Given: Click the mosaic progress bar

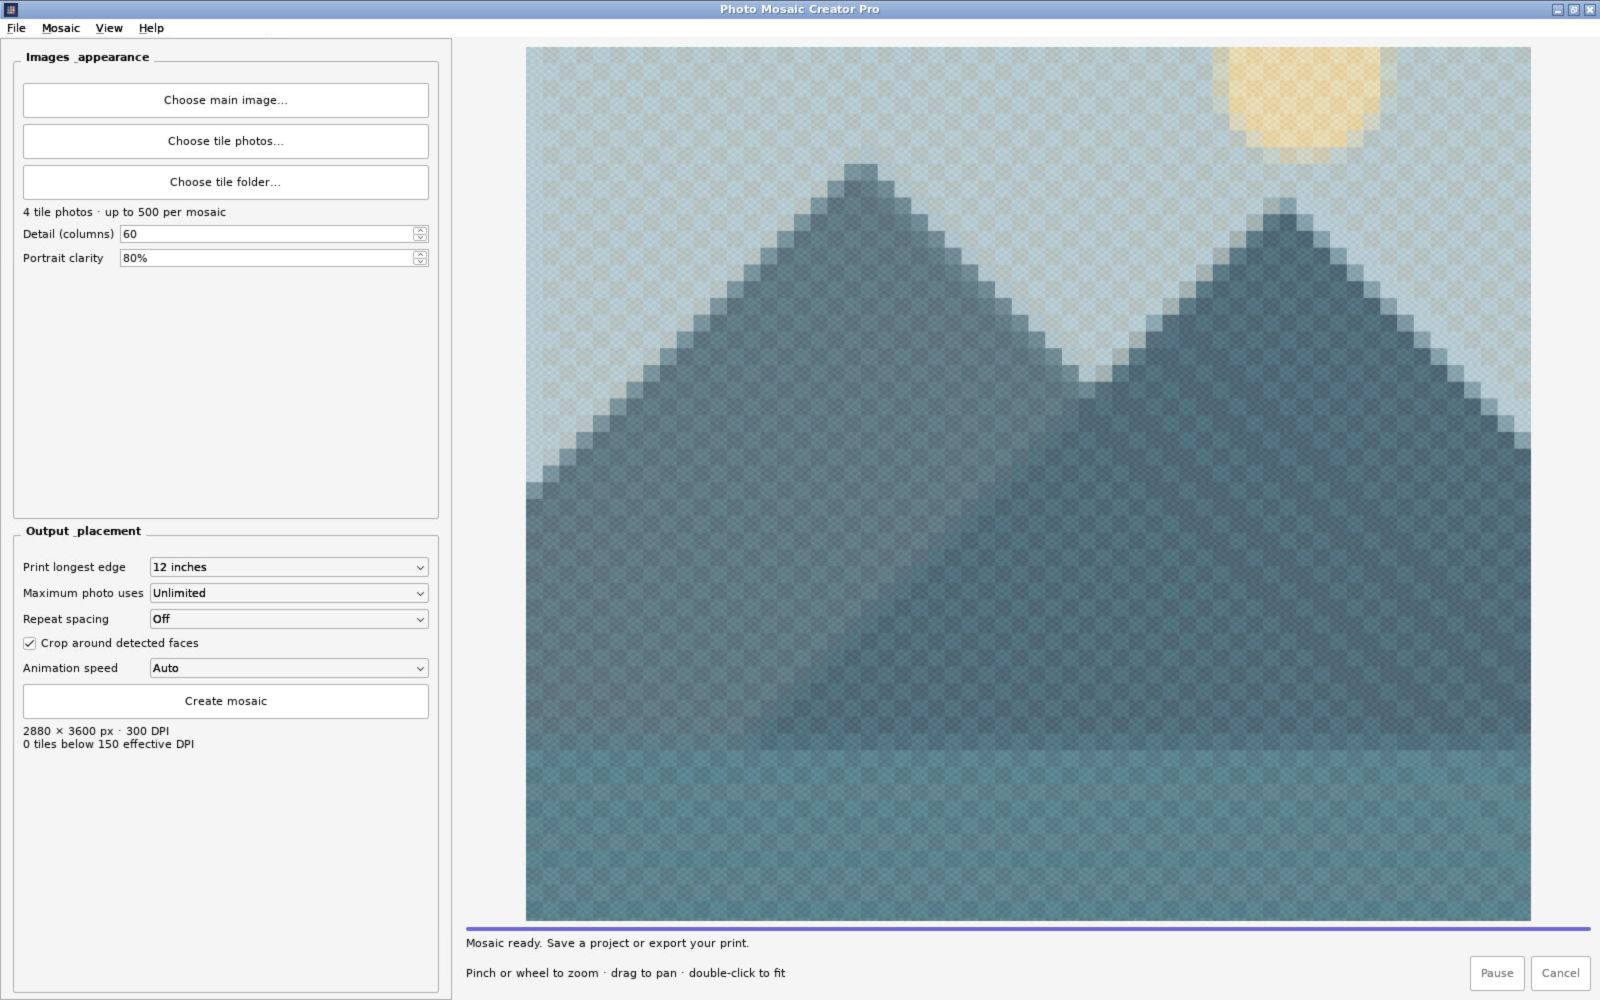Looking at the screenshot, I should pyautogui.click(x=1028, y=929).
